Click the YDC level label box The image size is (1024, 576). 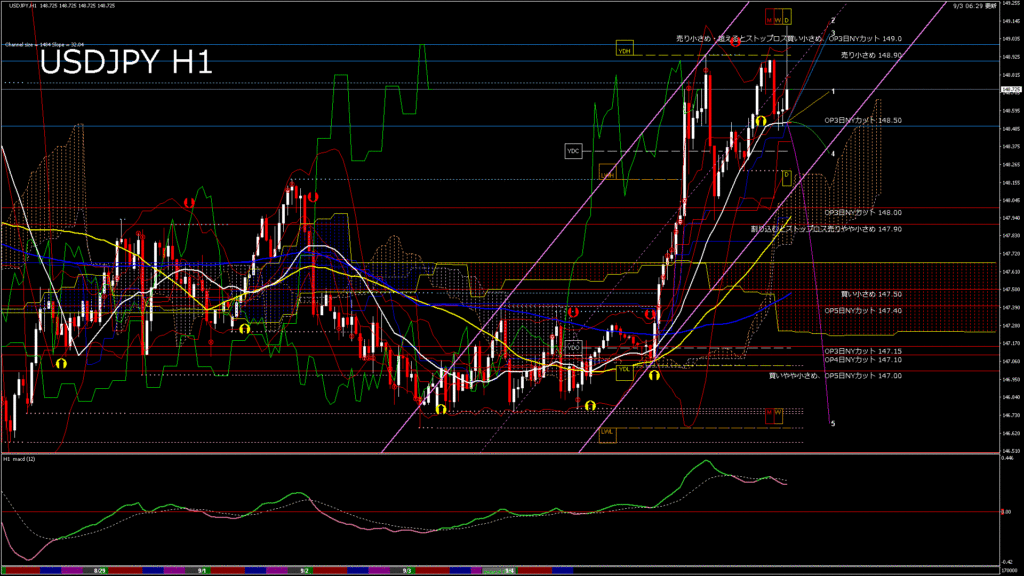tap(573, 150)
